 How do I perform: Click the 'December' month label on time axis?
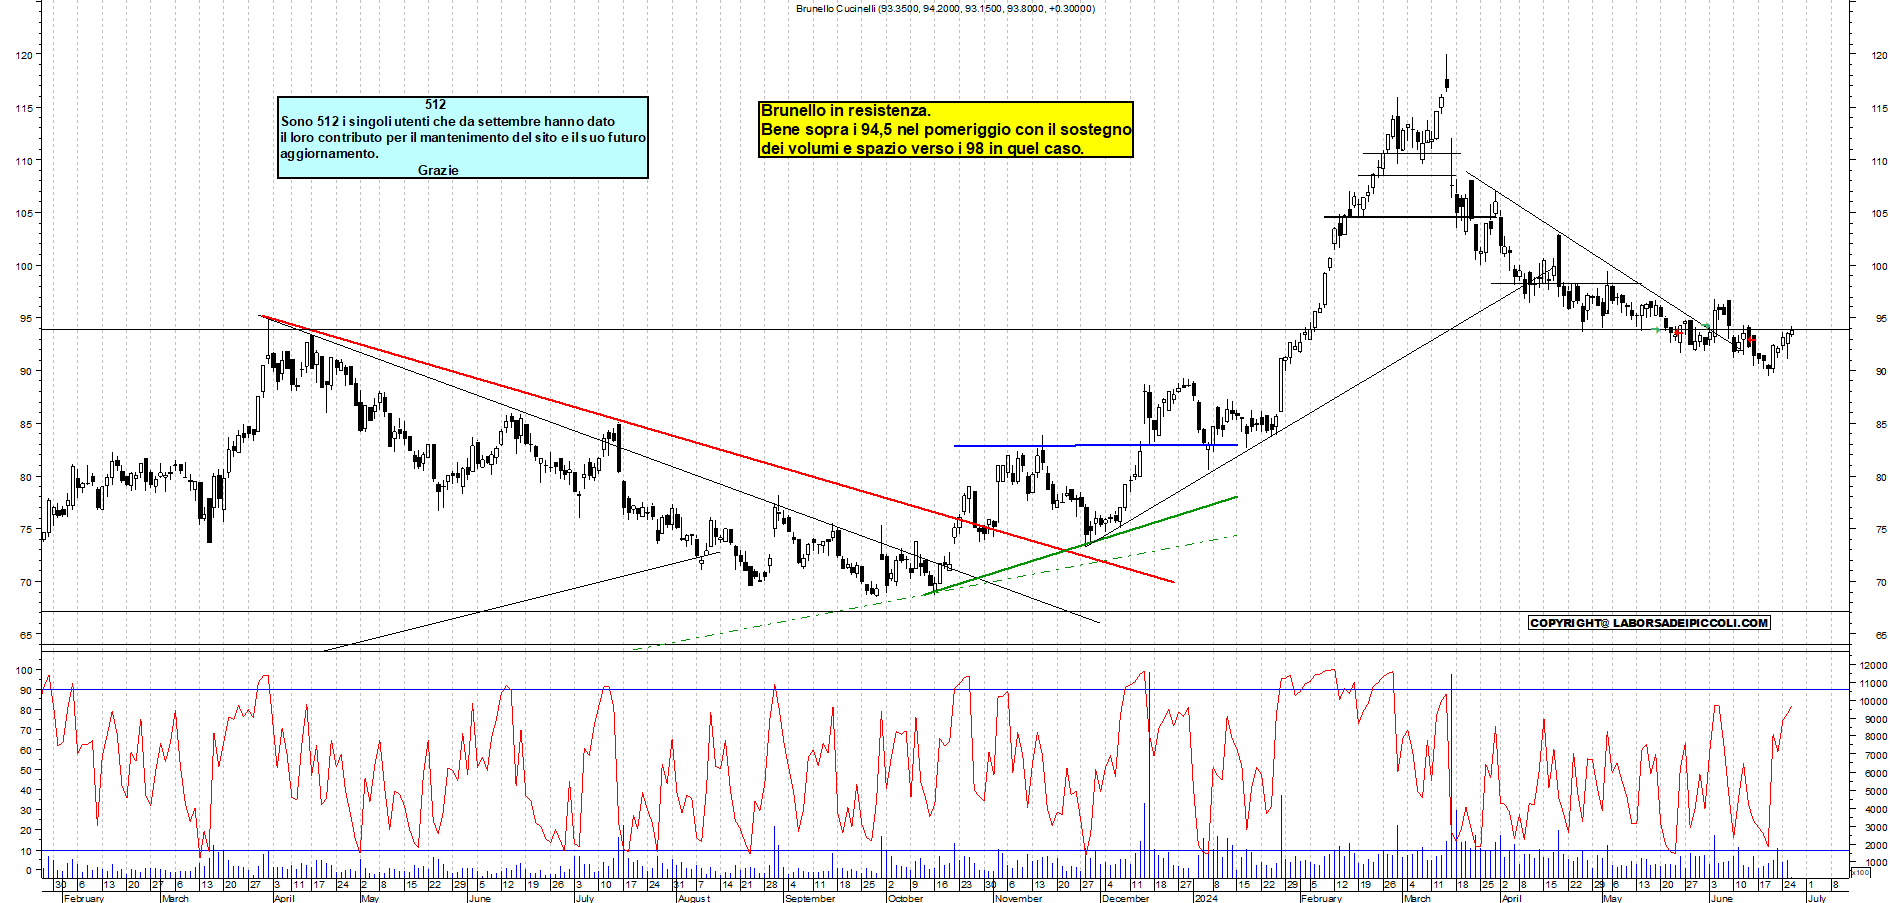point(1126,898)
